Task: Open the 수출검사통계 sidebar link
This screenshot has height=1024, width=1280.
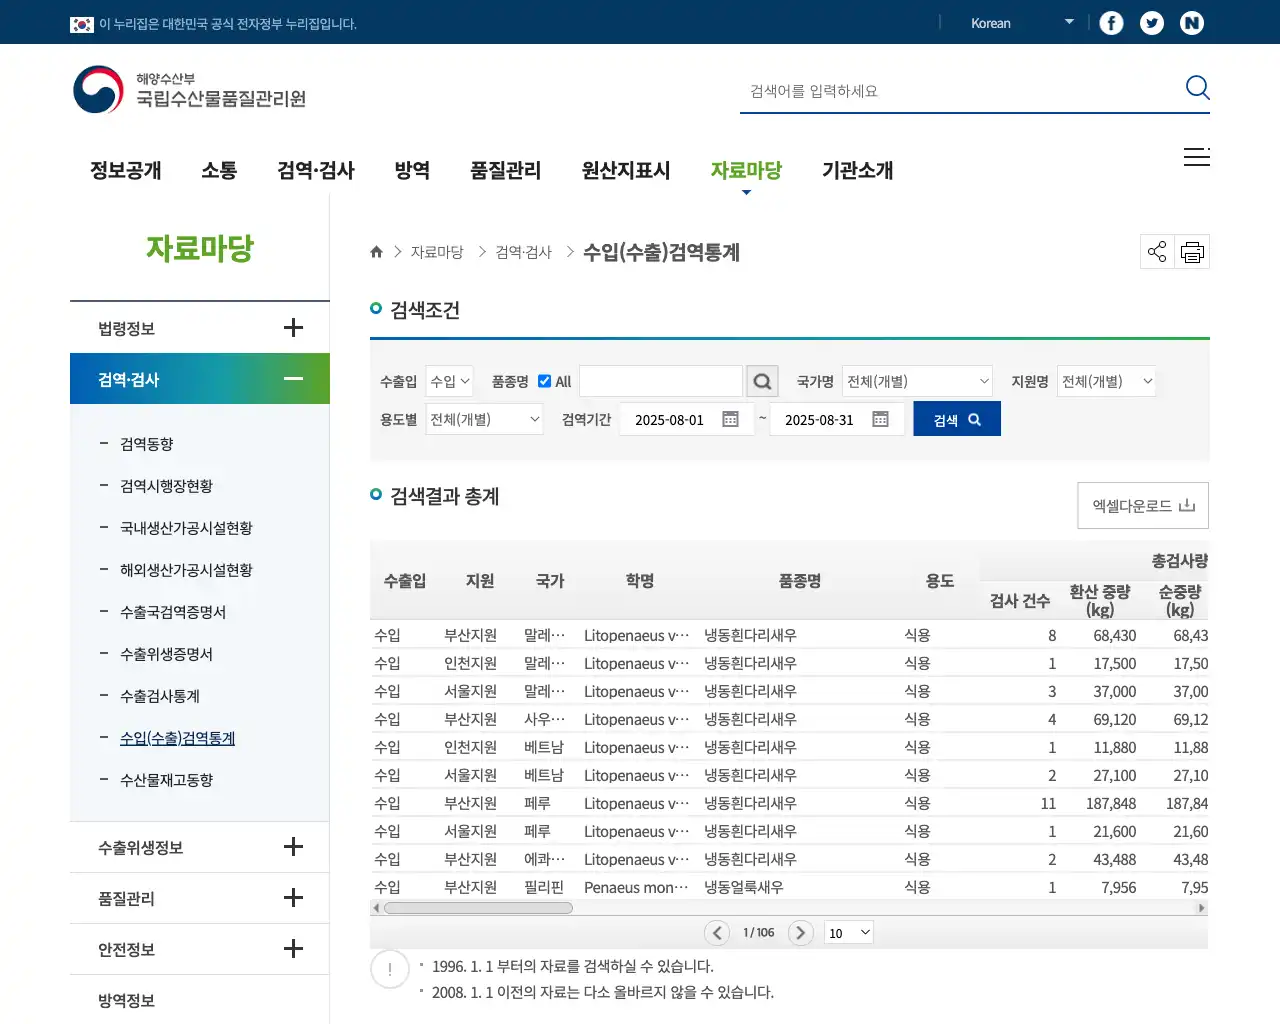Action: [x=160, y=696]
